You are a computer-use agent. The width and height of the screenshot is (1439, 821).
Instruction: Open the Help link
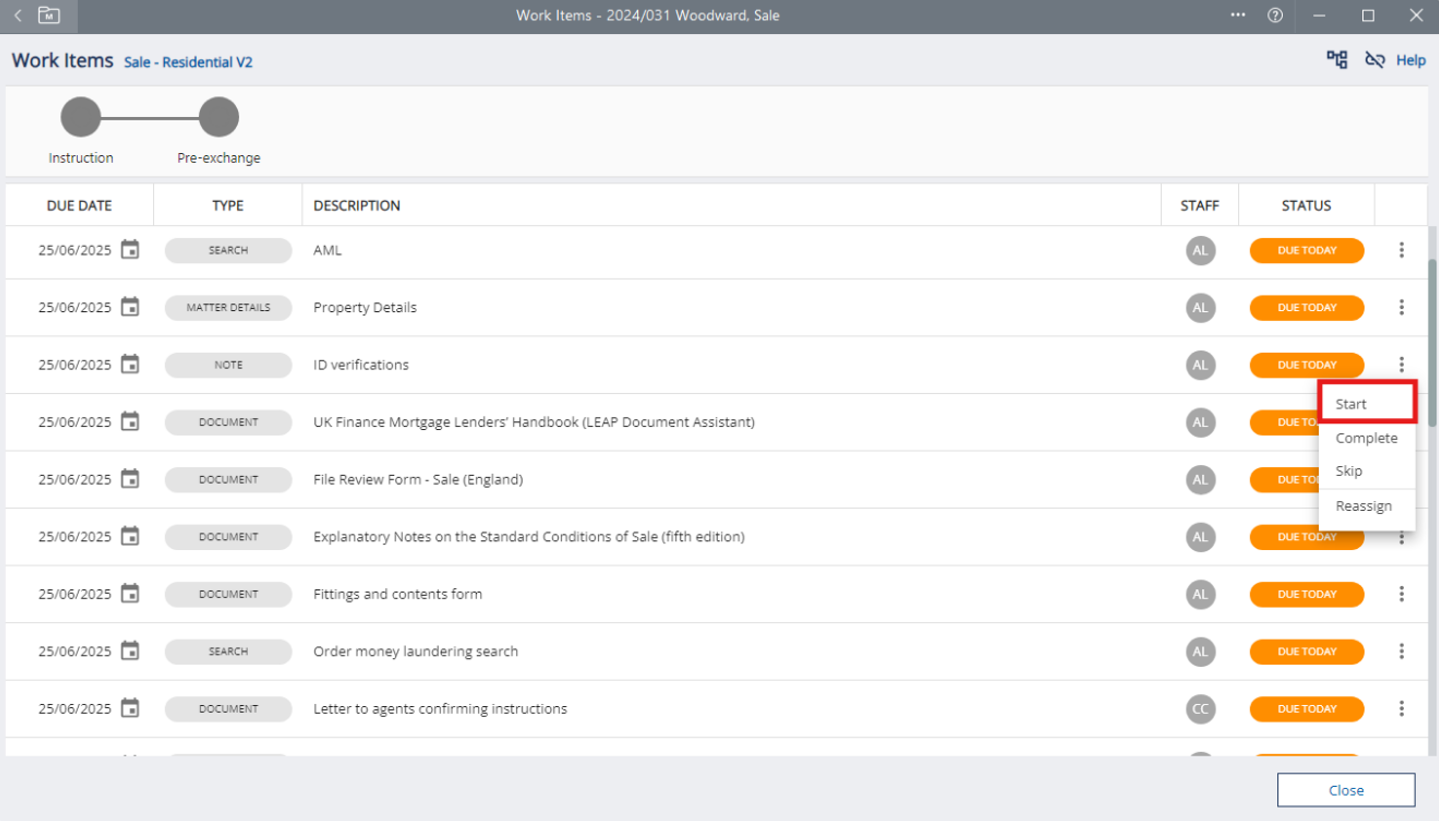click(x=1410, y=61)
